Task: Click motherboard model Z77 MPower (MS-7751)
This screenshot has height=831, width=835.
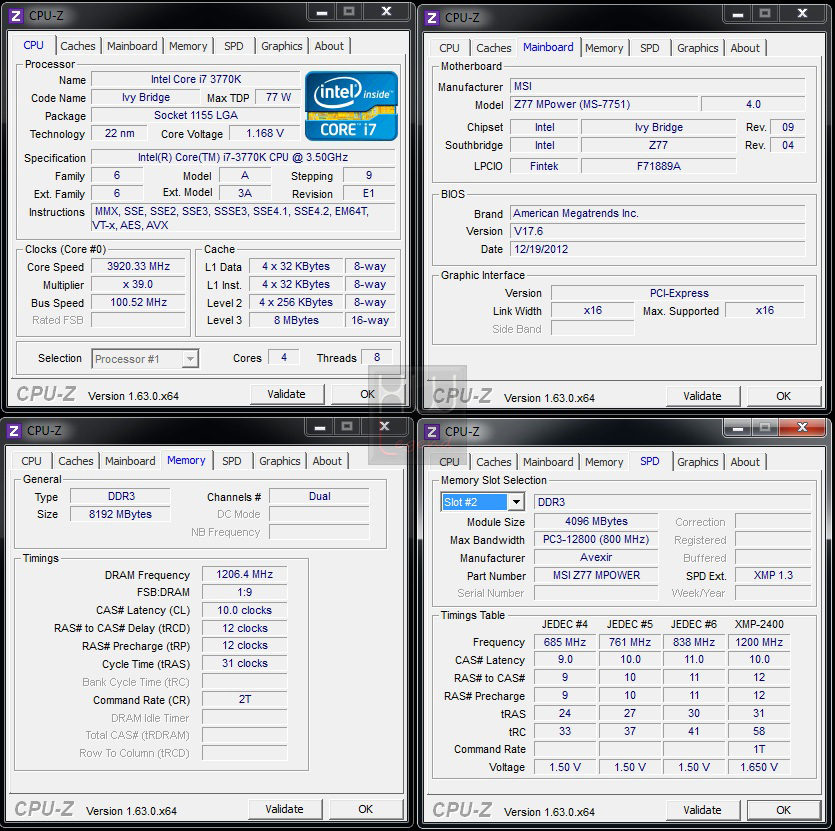Action: 604,104
